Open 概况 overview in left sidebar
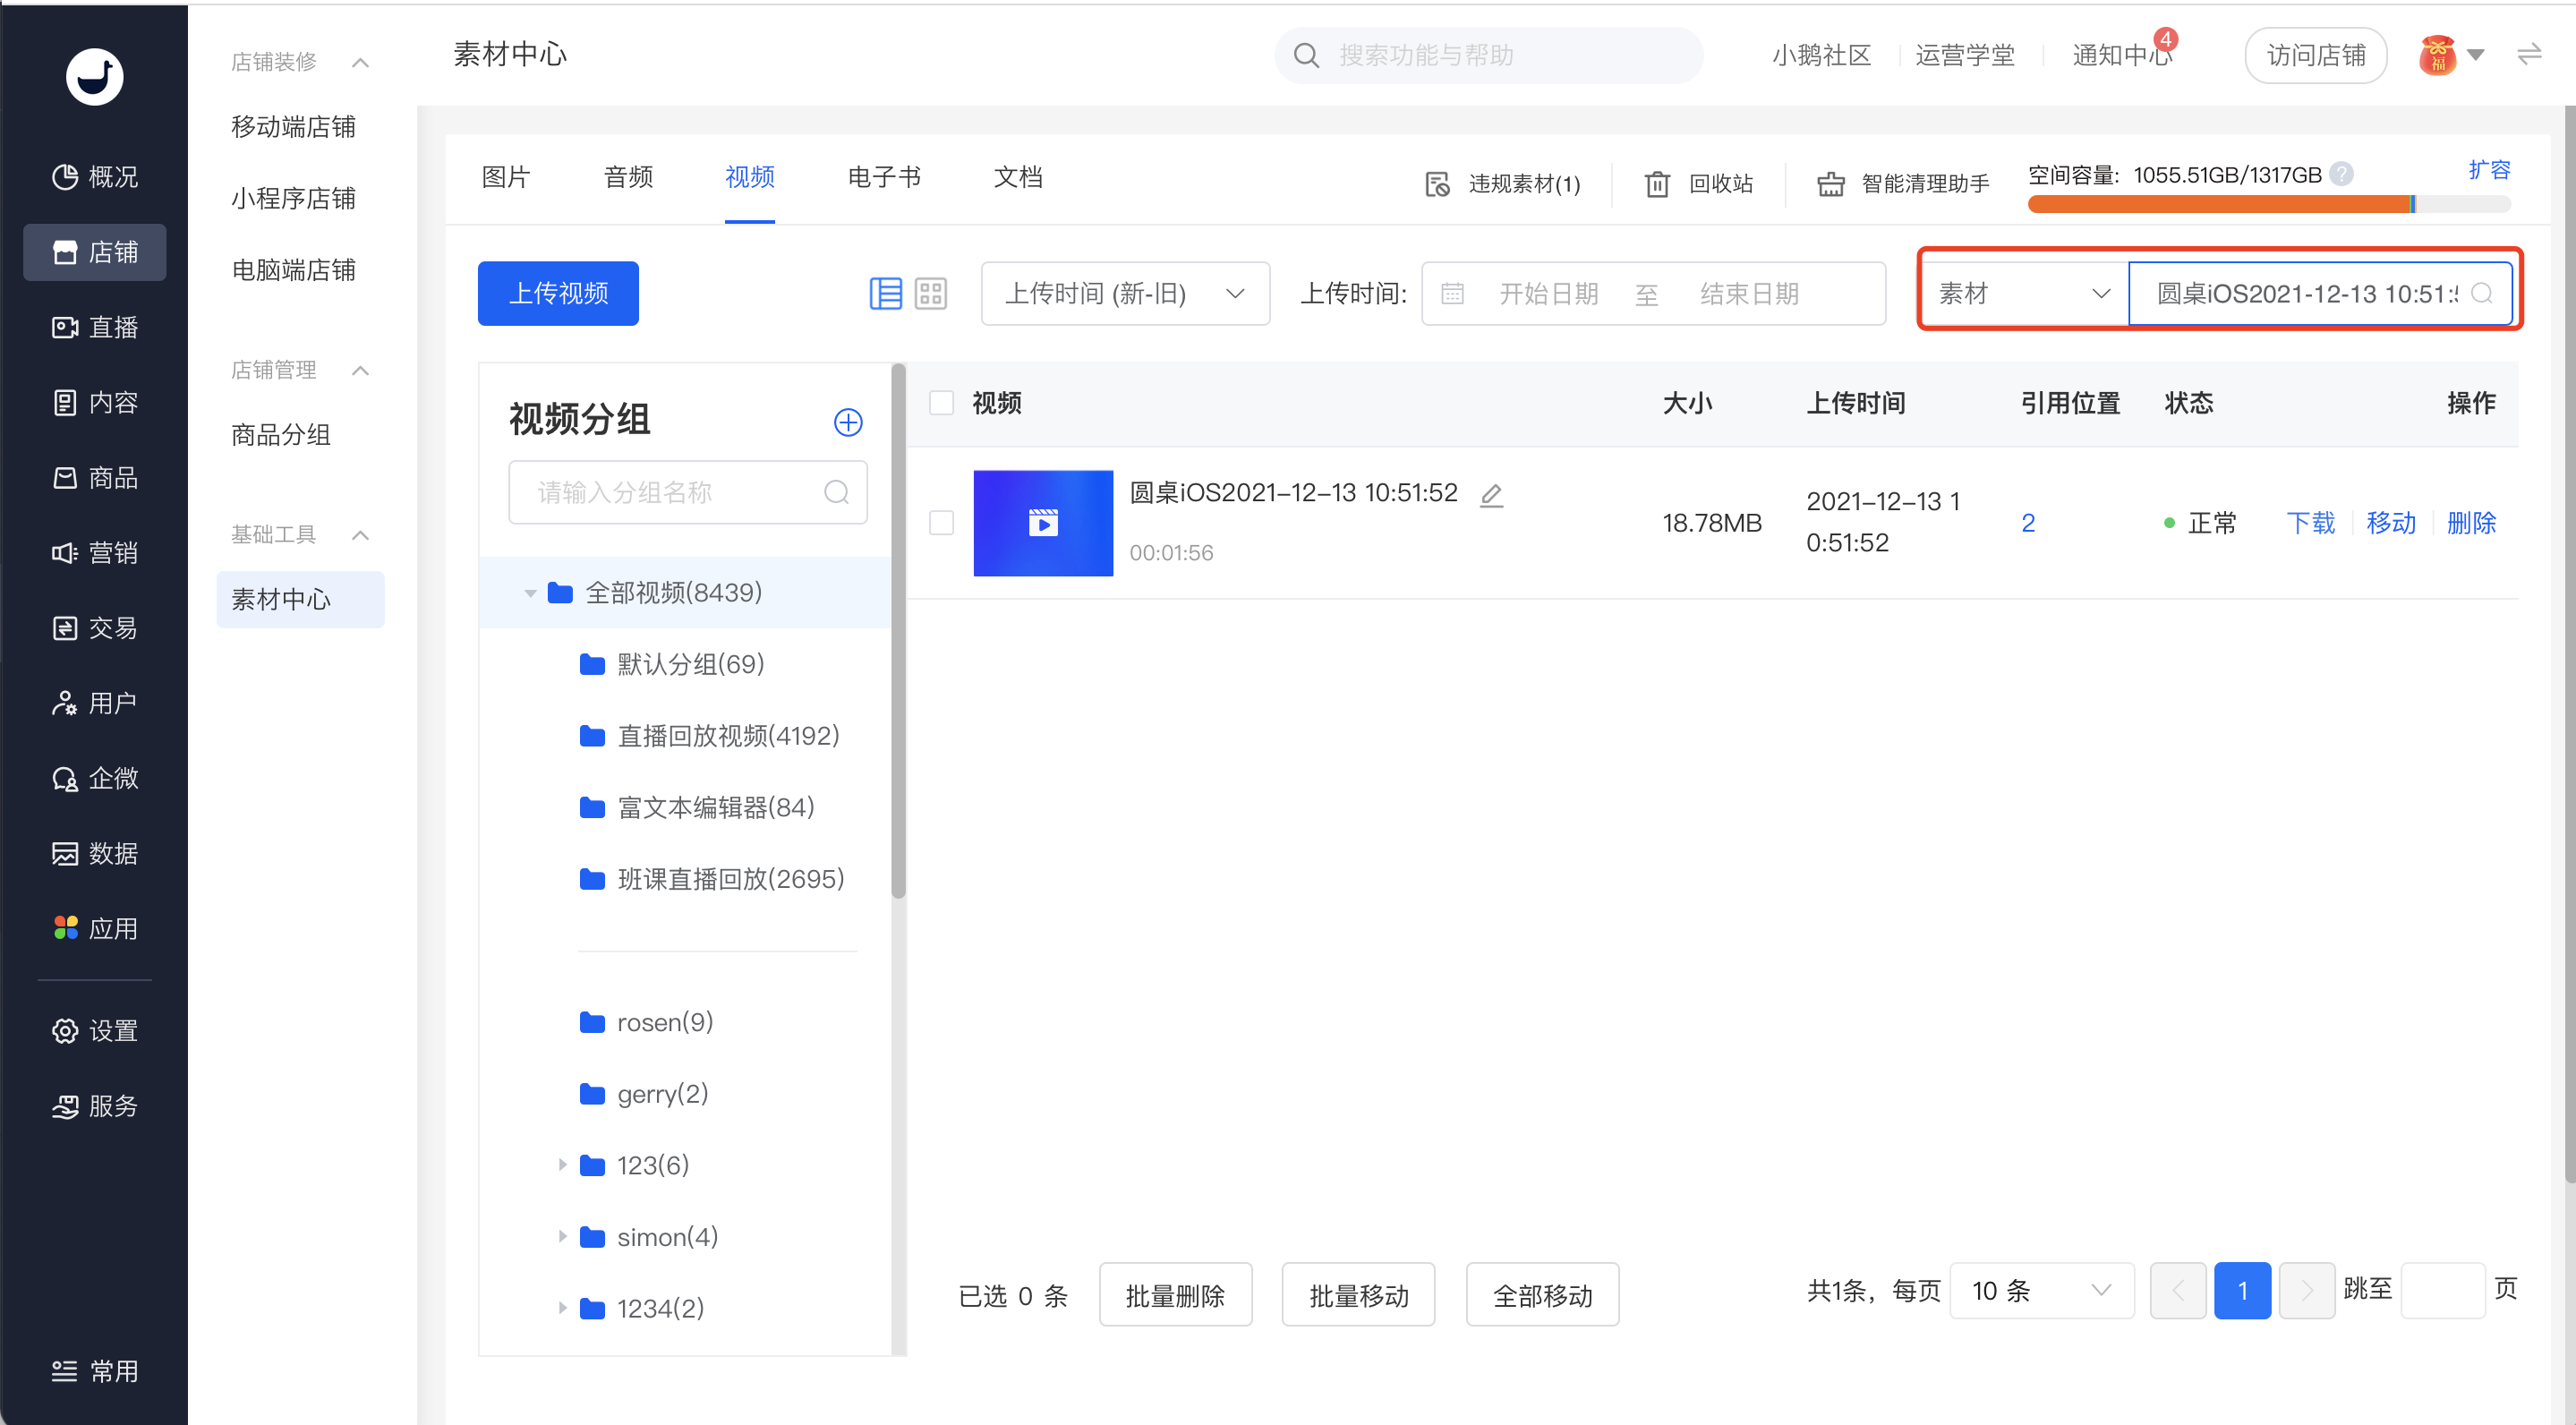This screenshot has width=2576, height=1425. (95, 177)
